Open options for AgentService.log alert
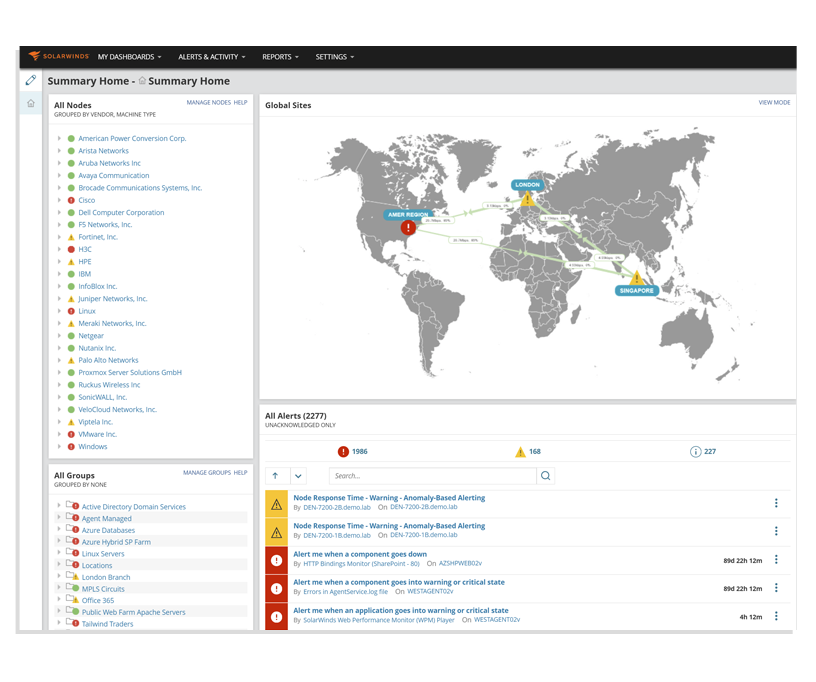 [x=776, y=587]
